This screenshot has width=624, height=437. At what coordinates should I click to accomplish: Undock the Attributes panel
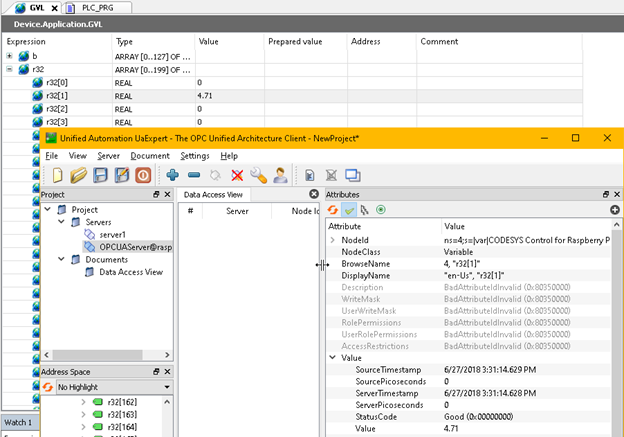[x=606, y=194]
